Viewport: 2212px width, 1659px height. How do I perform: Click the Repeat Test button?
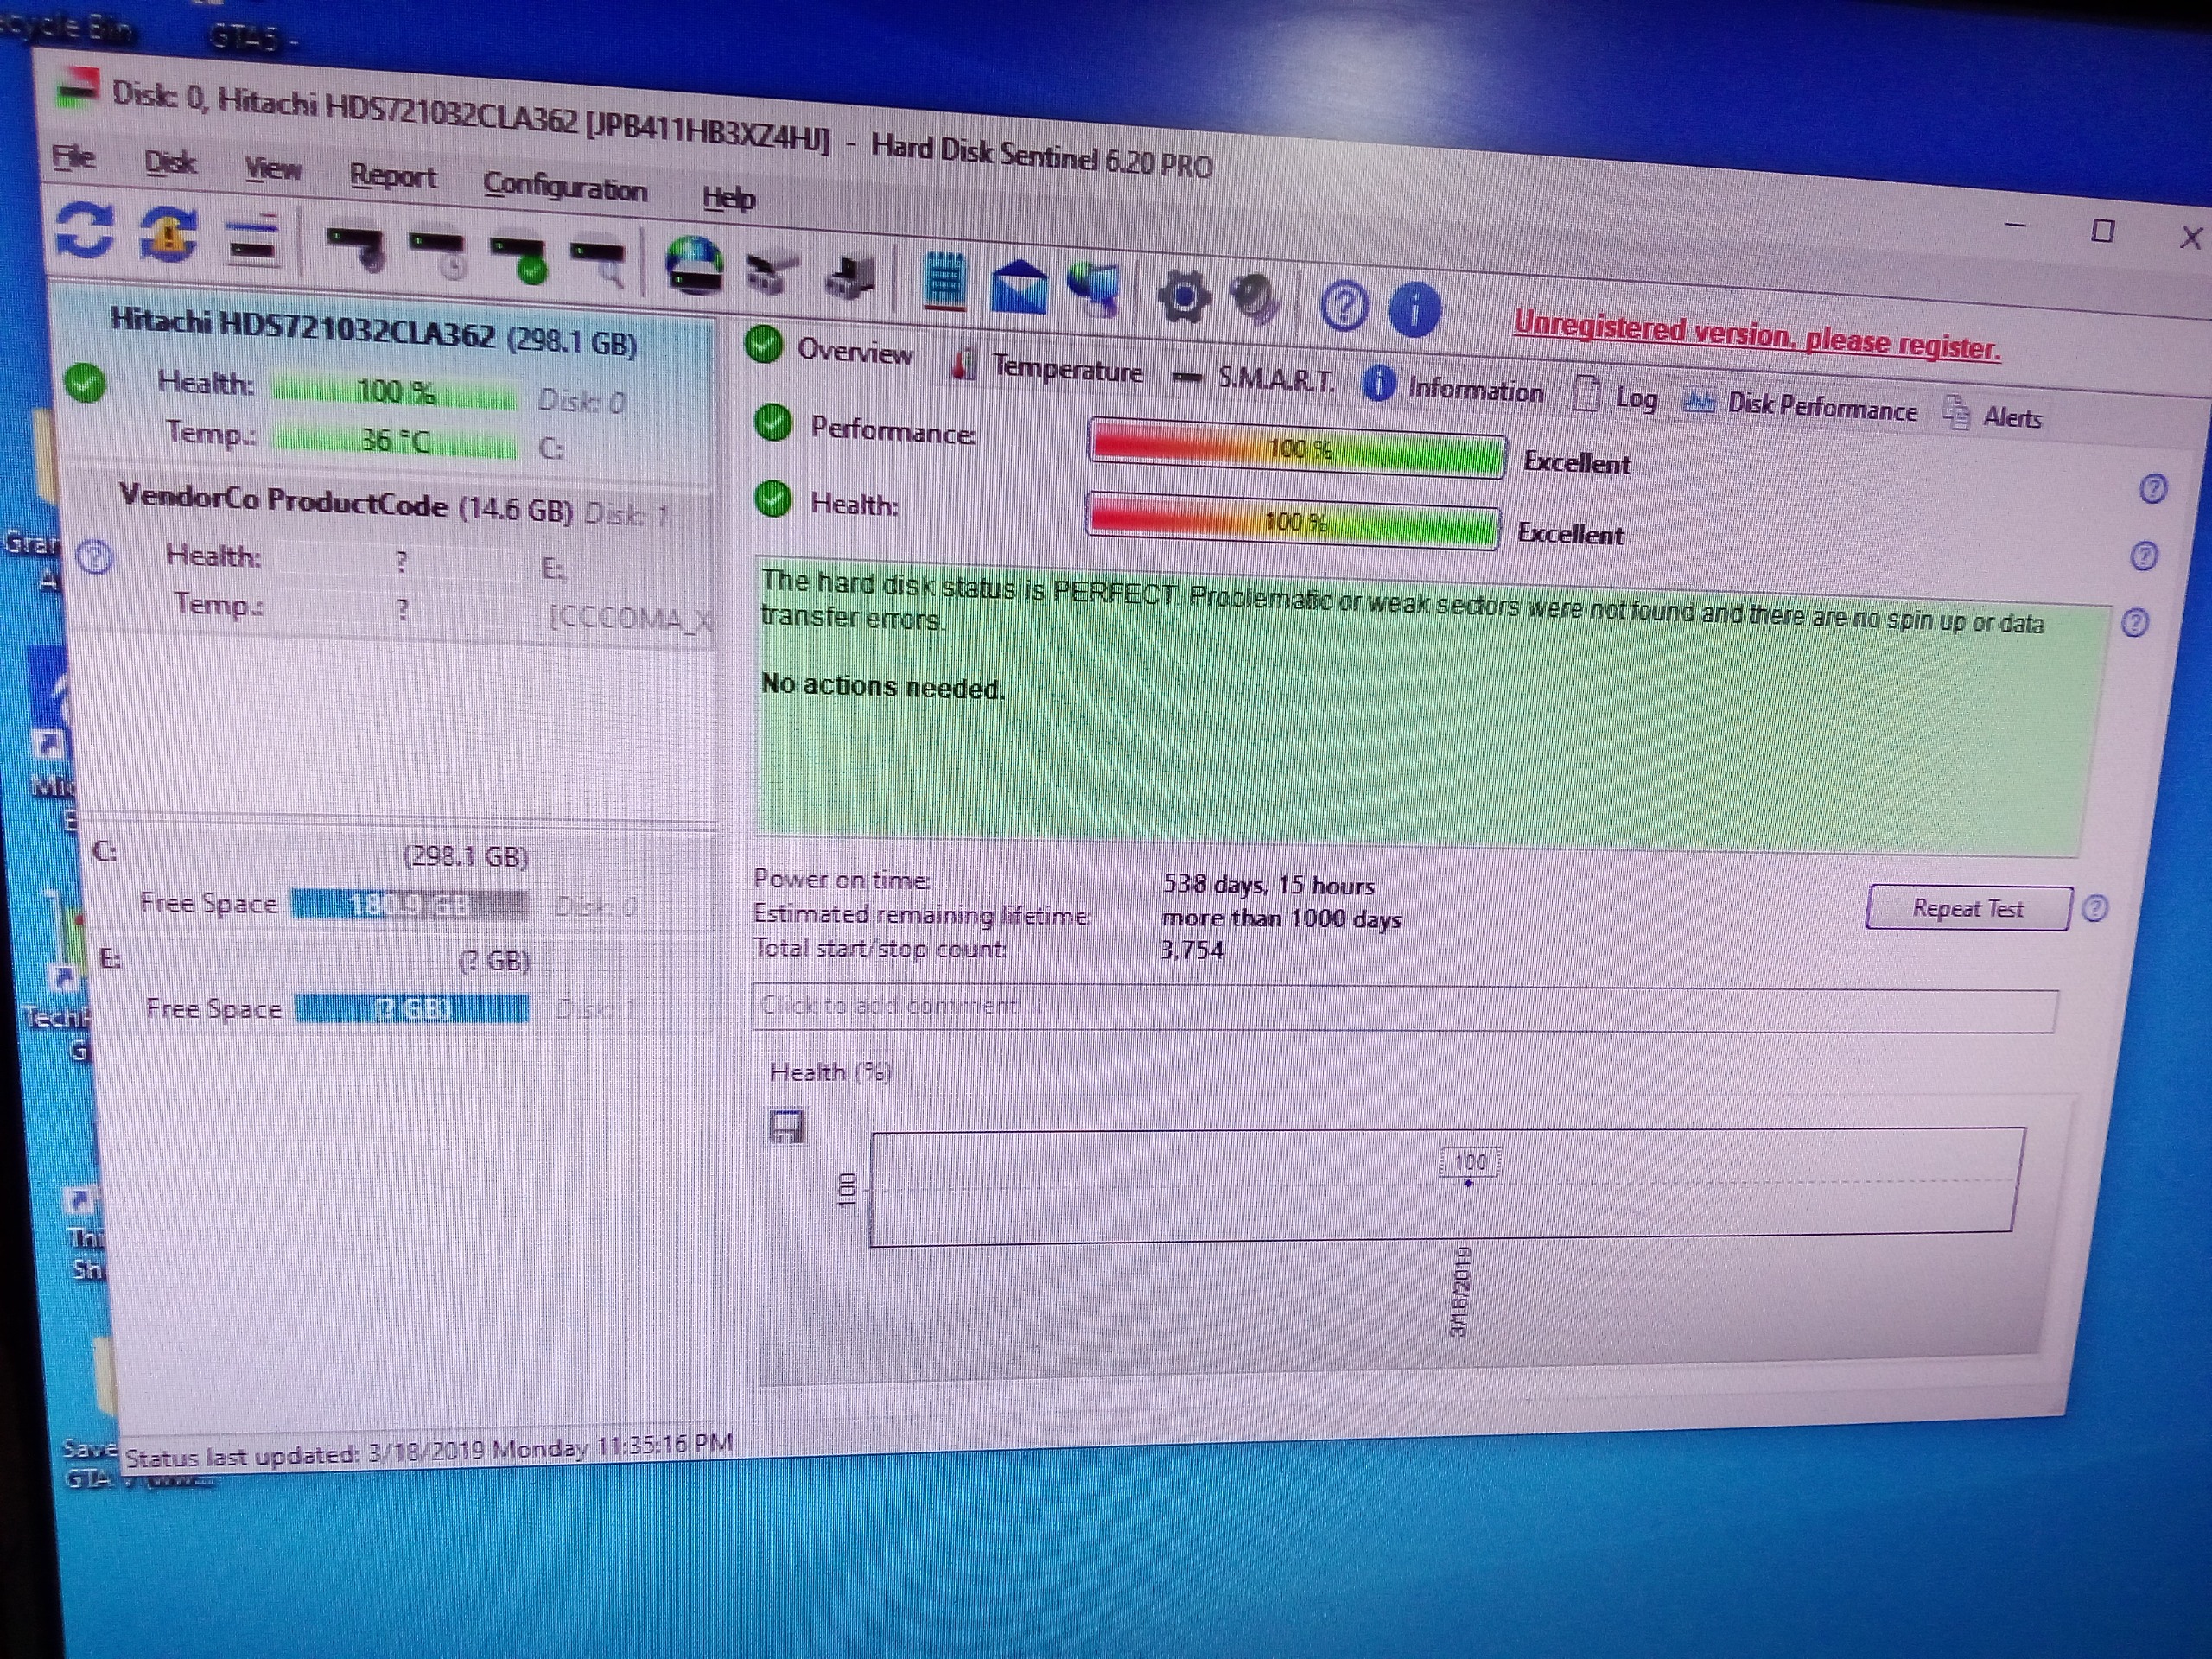(1966, 908)
